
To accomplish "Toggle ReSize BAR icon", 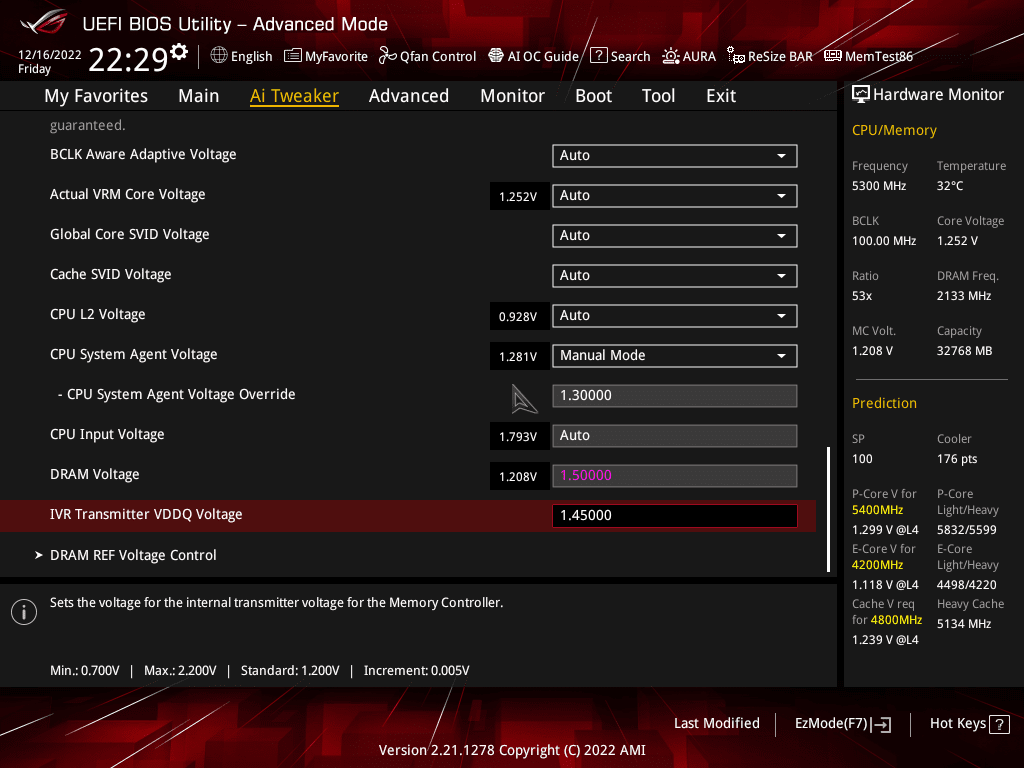I will point(736,56).
